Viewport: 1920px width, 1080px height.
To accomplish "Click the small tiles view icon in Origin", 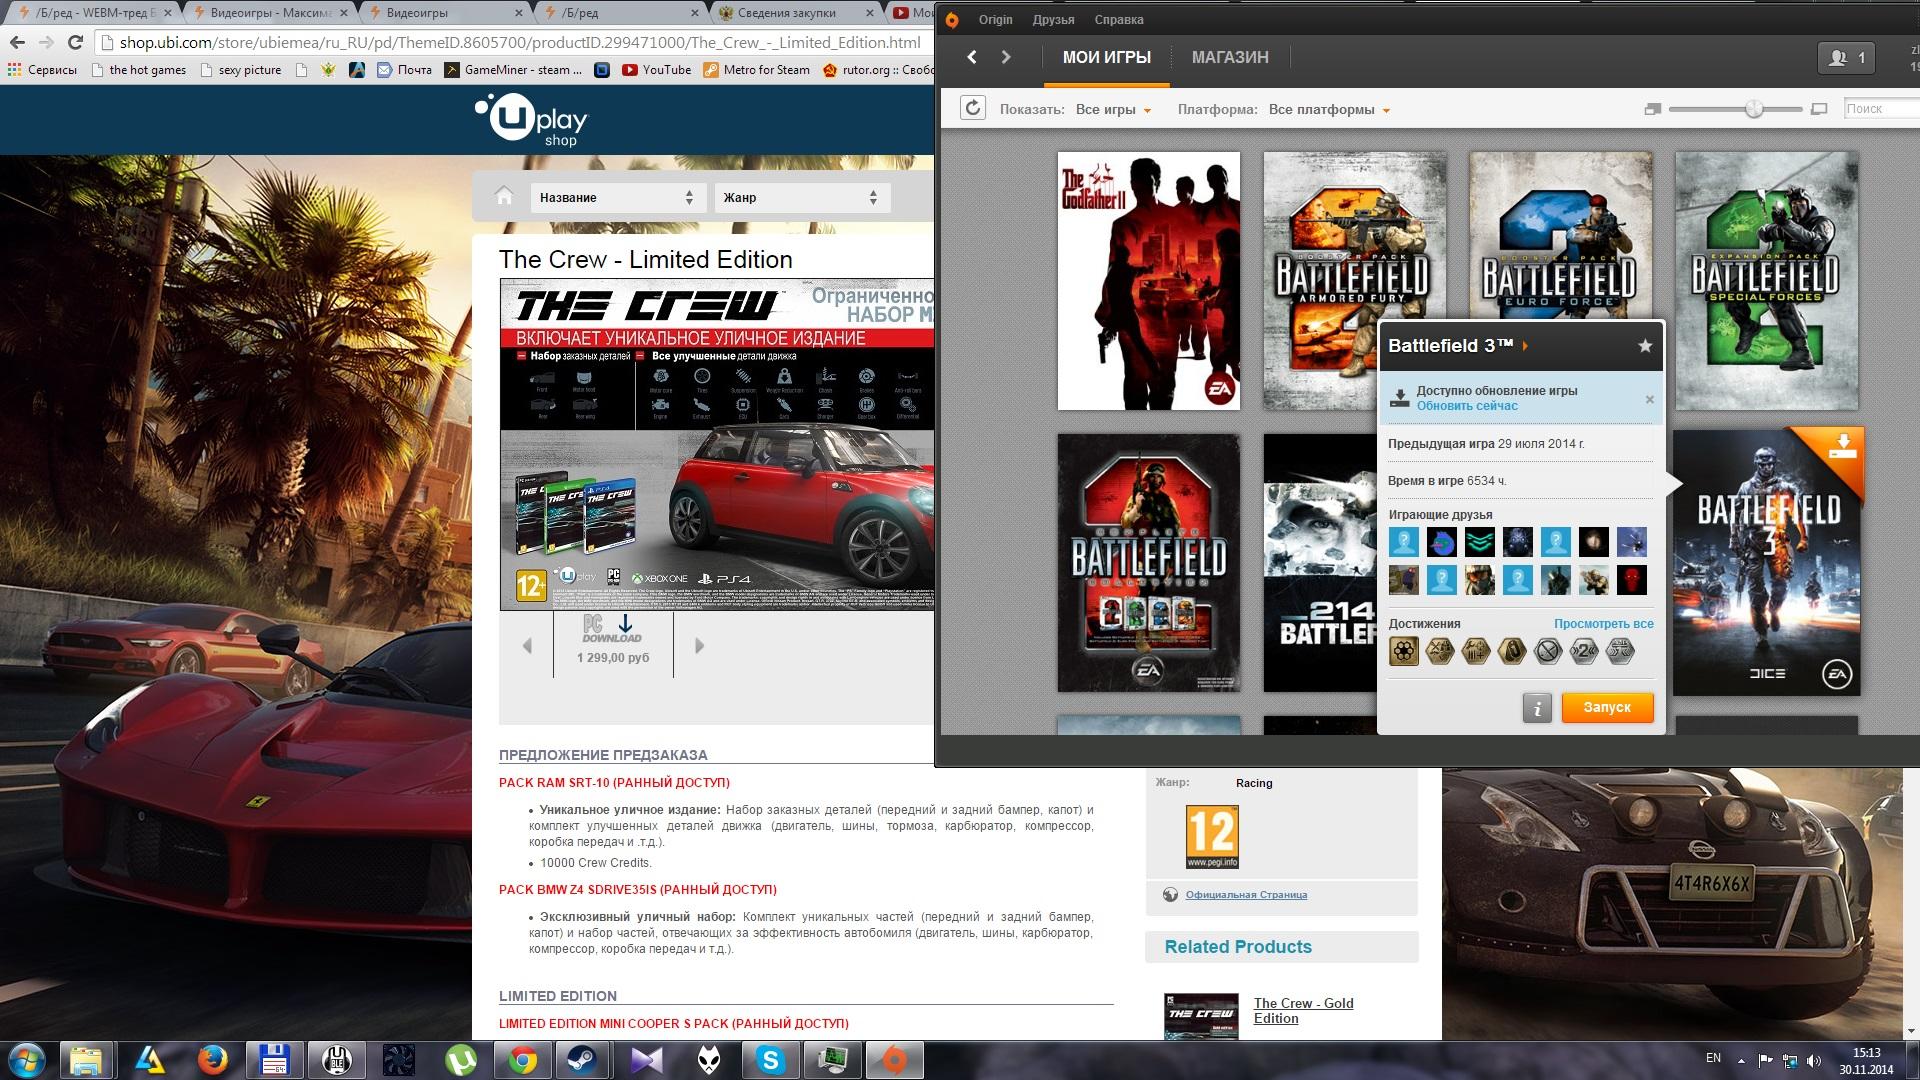I will pyautogui.click(x=1652, y=109).
